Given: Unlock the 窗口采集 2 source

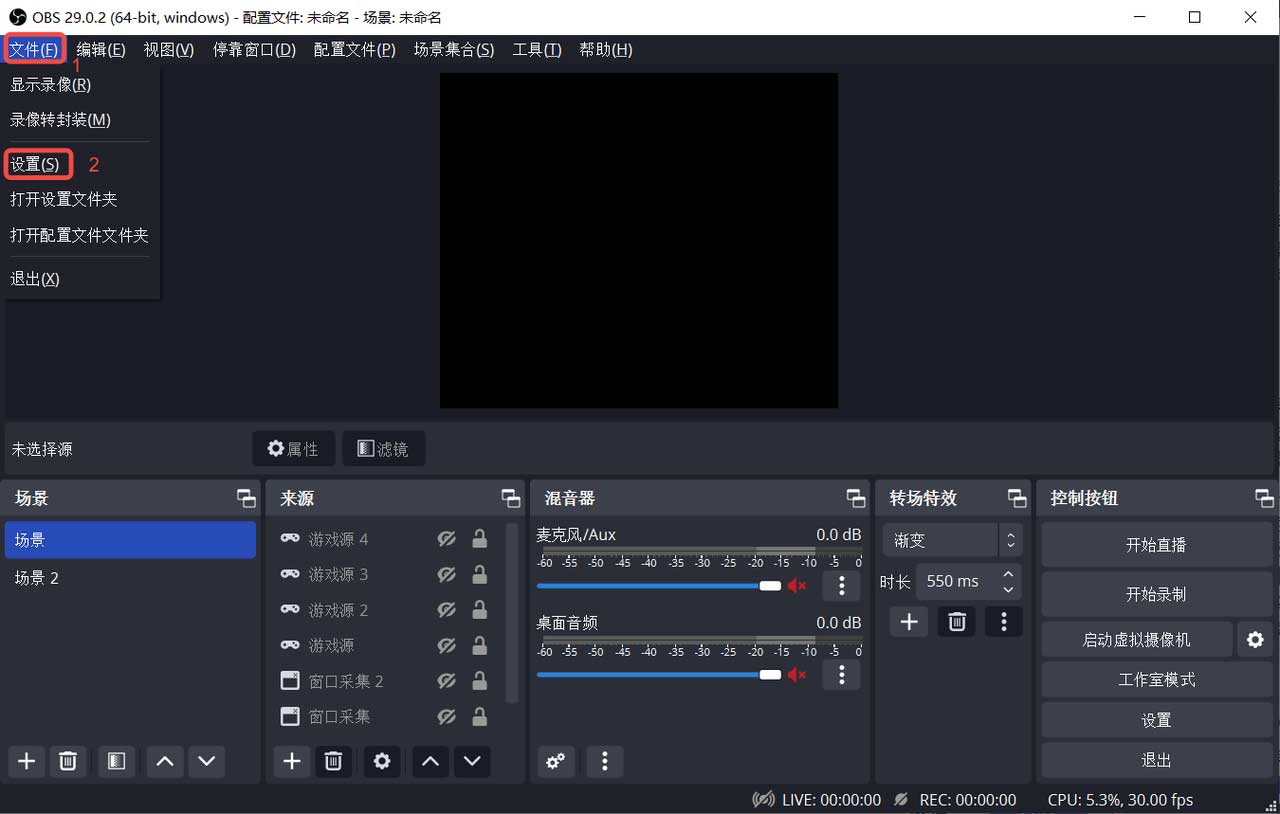Looking at the screenshot, I should pos(480,681).
